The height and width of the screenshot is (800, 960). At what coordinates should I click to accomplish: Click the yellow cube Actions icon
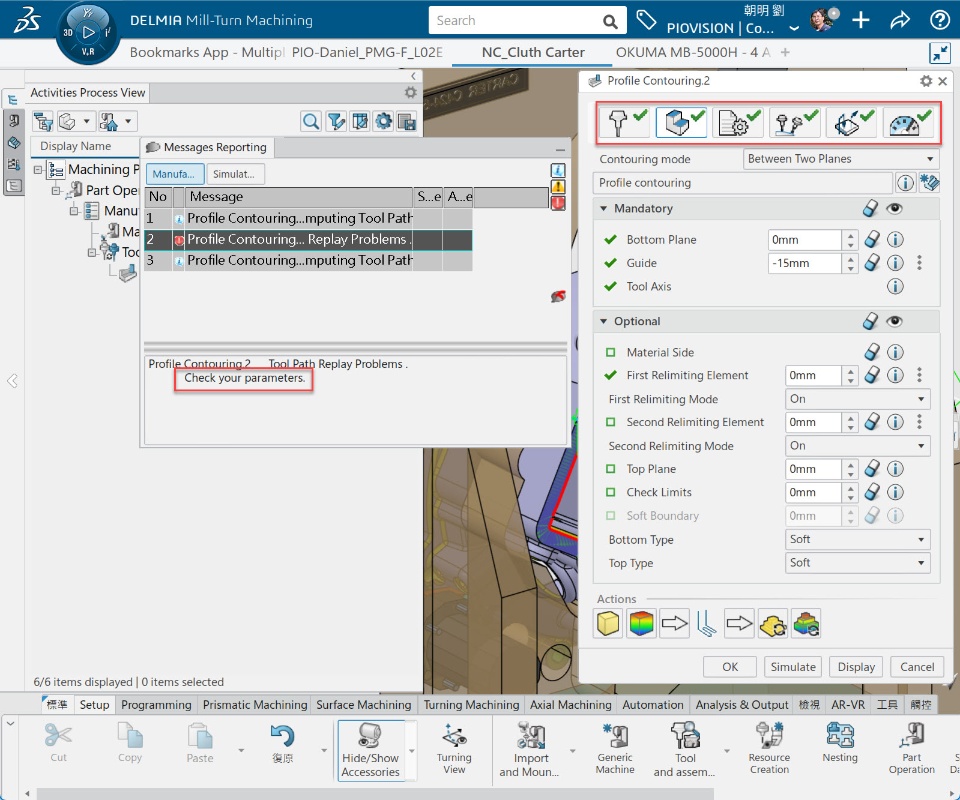pyautogui.click(x=608, y=624)
